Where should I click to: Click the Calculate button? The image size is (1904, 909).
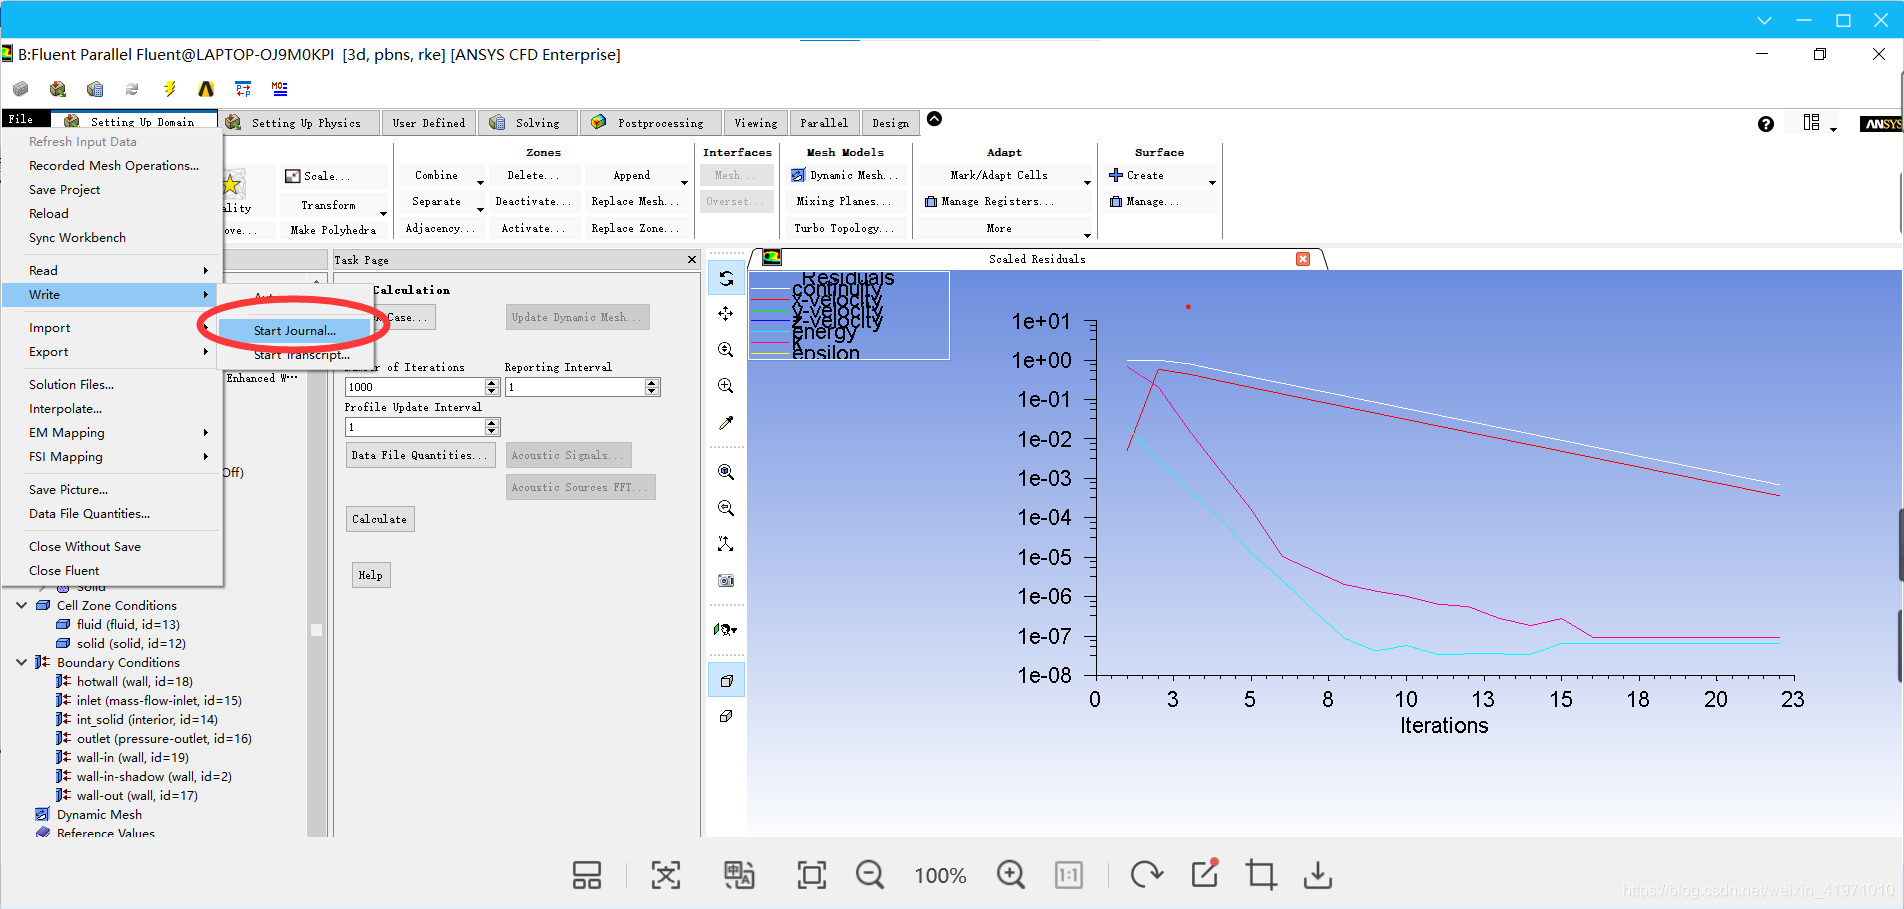pyautogui.click(x=380, y=519)
